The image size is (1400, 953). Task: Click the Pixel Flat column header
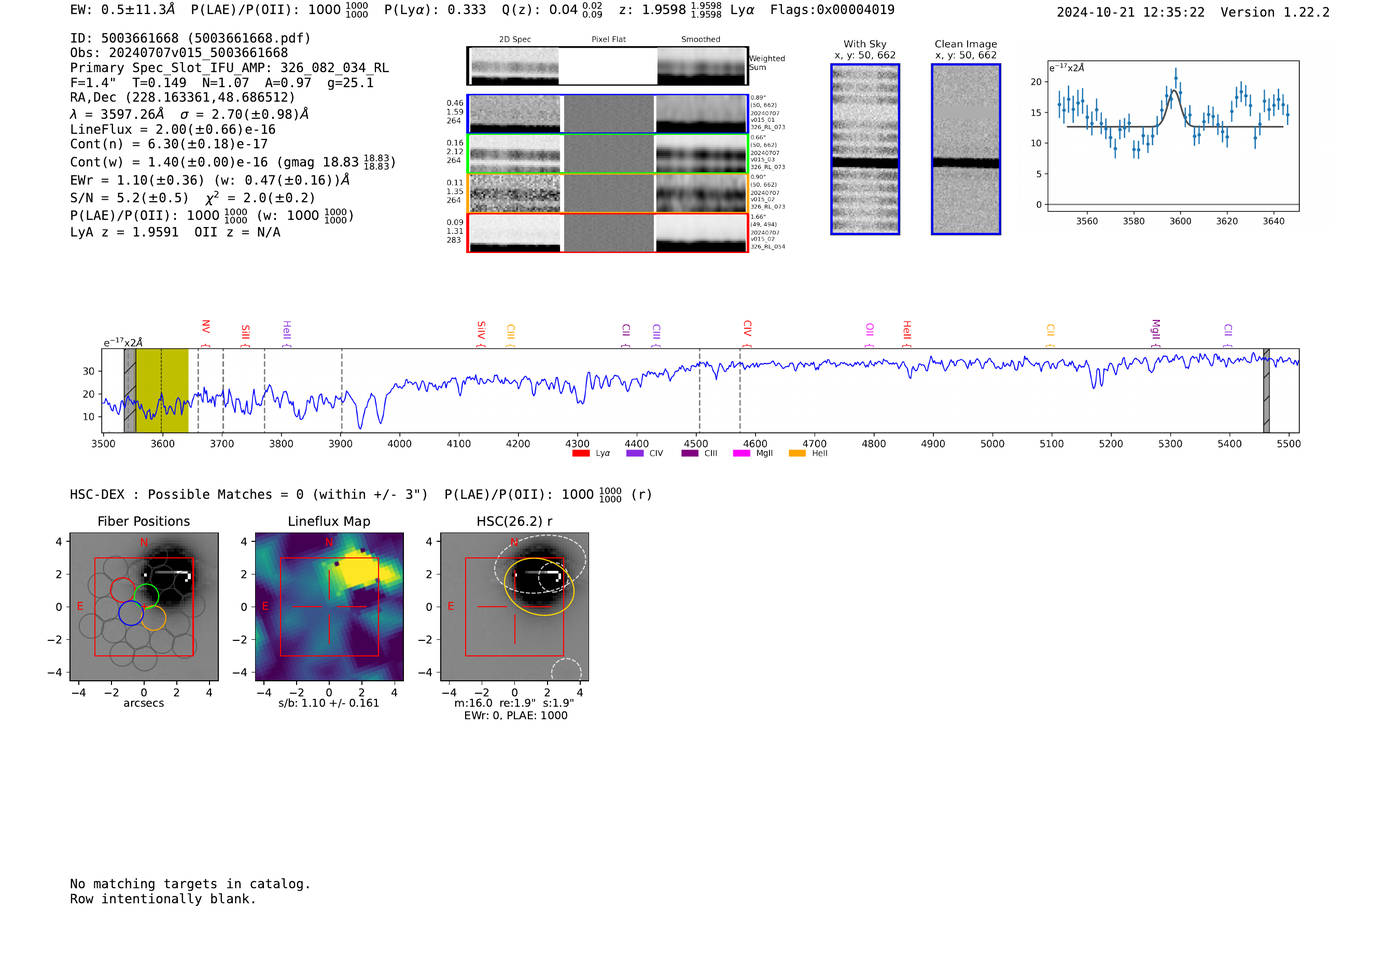pos(609,40)
